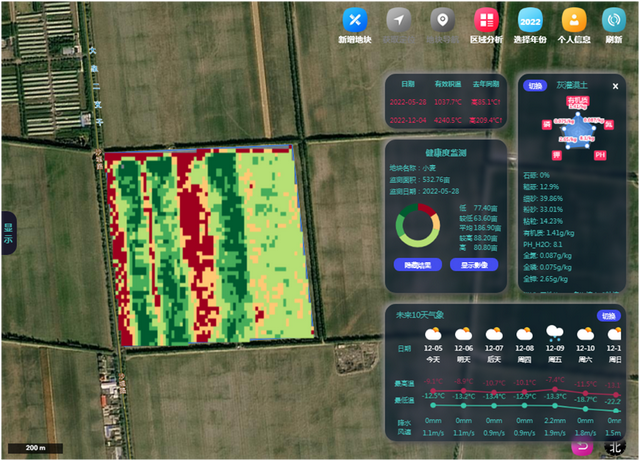Expand the 显示 side panel tab

(7, 233)
